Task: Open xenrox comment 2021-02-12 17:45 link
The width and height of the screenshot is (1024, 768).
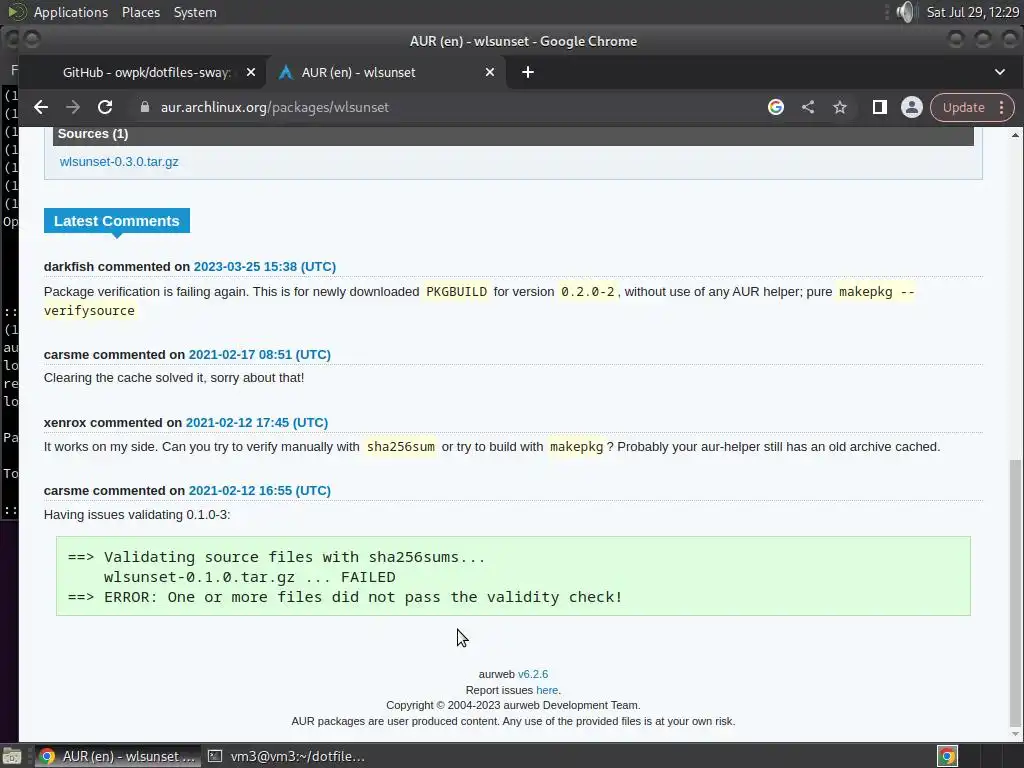Action: (x=257, y=423)
